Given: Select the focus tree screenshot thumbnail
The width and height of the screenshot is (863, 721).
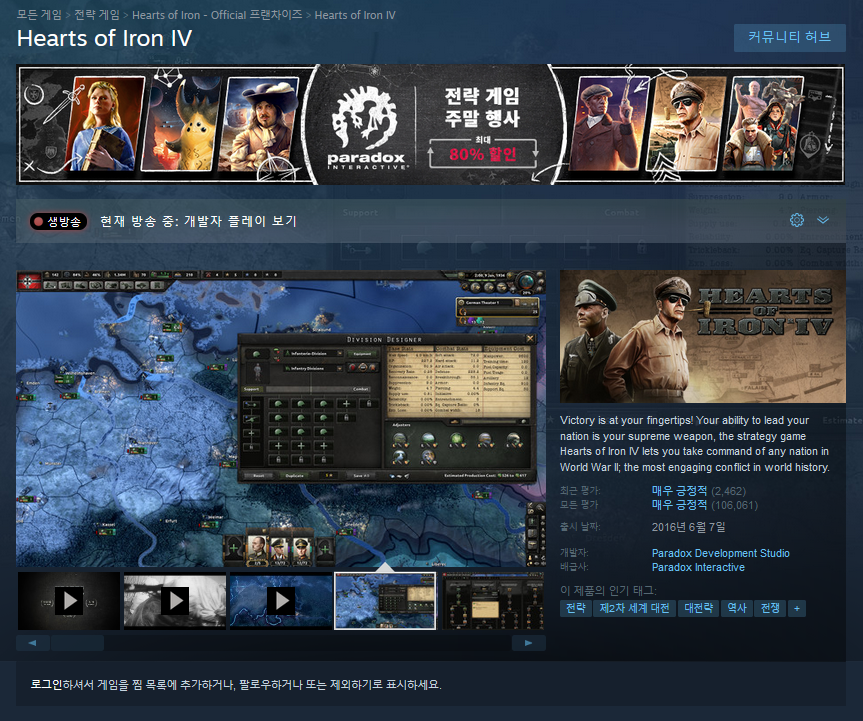Looking at the screenshot, I should coord(494,600).
